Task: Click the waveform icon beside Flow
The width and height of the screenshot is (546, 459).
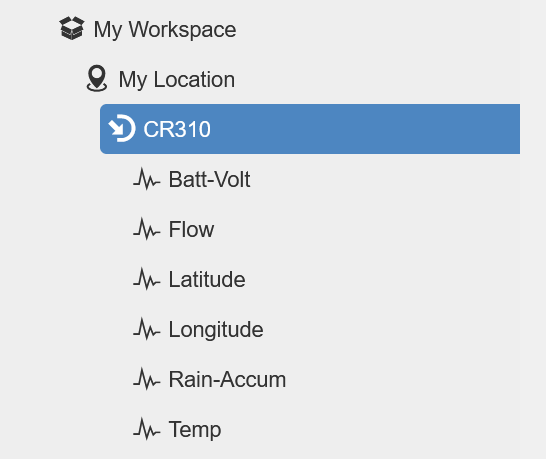Action: pos(147,229)
